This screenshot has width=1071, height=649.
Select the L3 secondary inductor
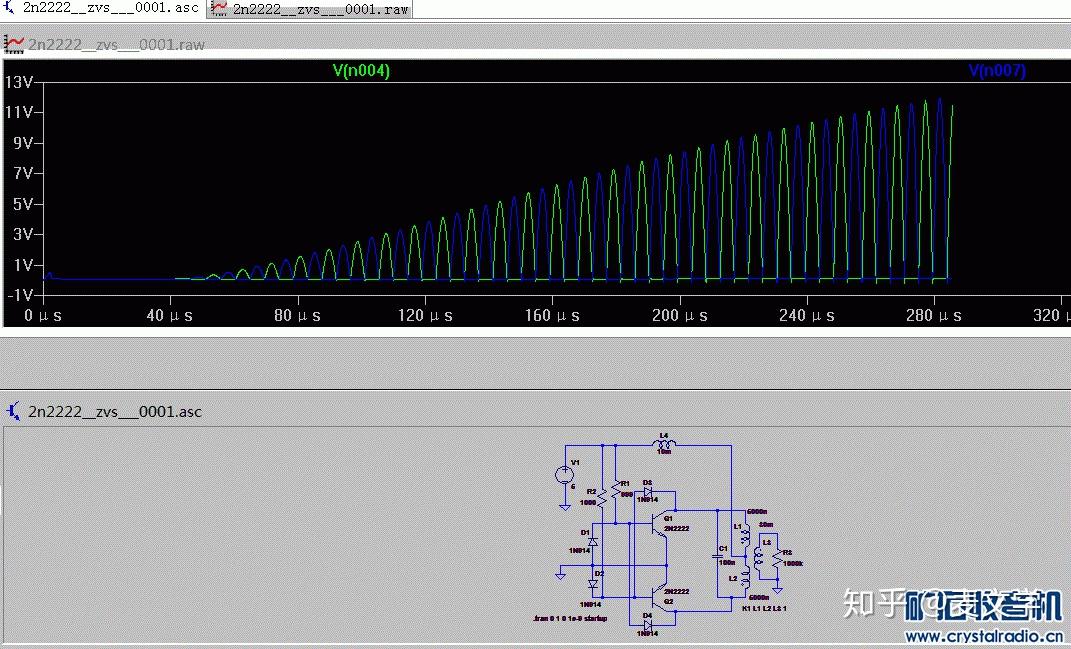[757, 560]
